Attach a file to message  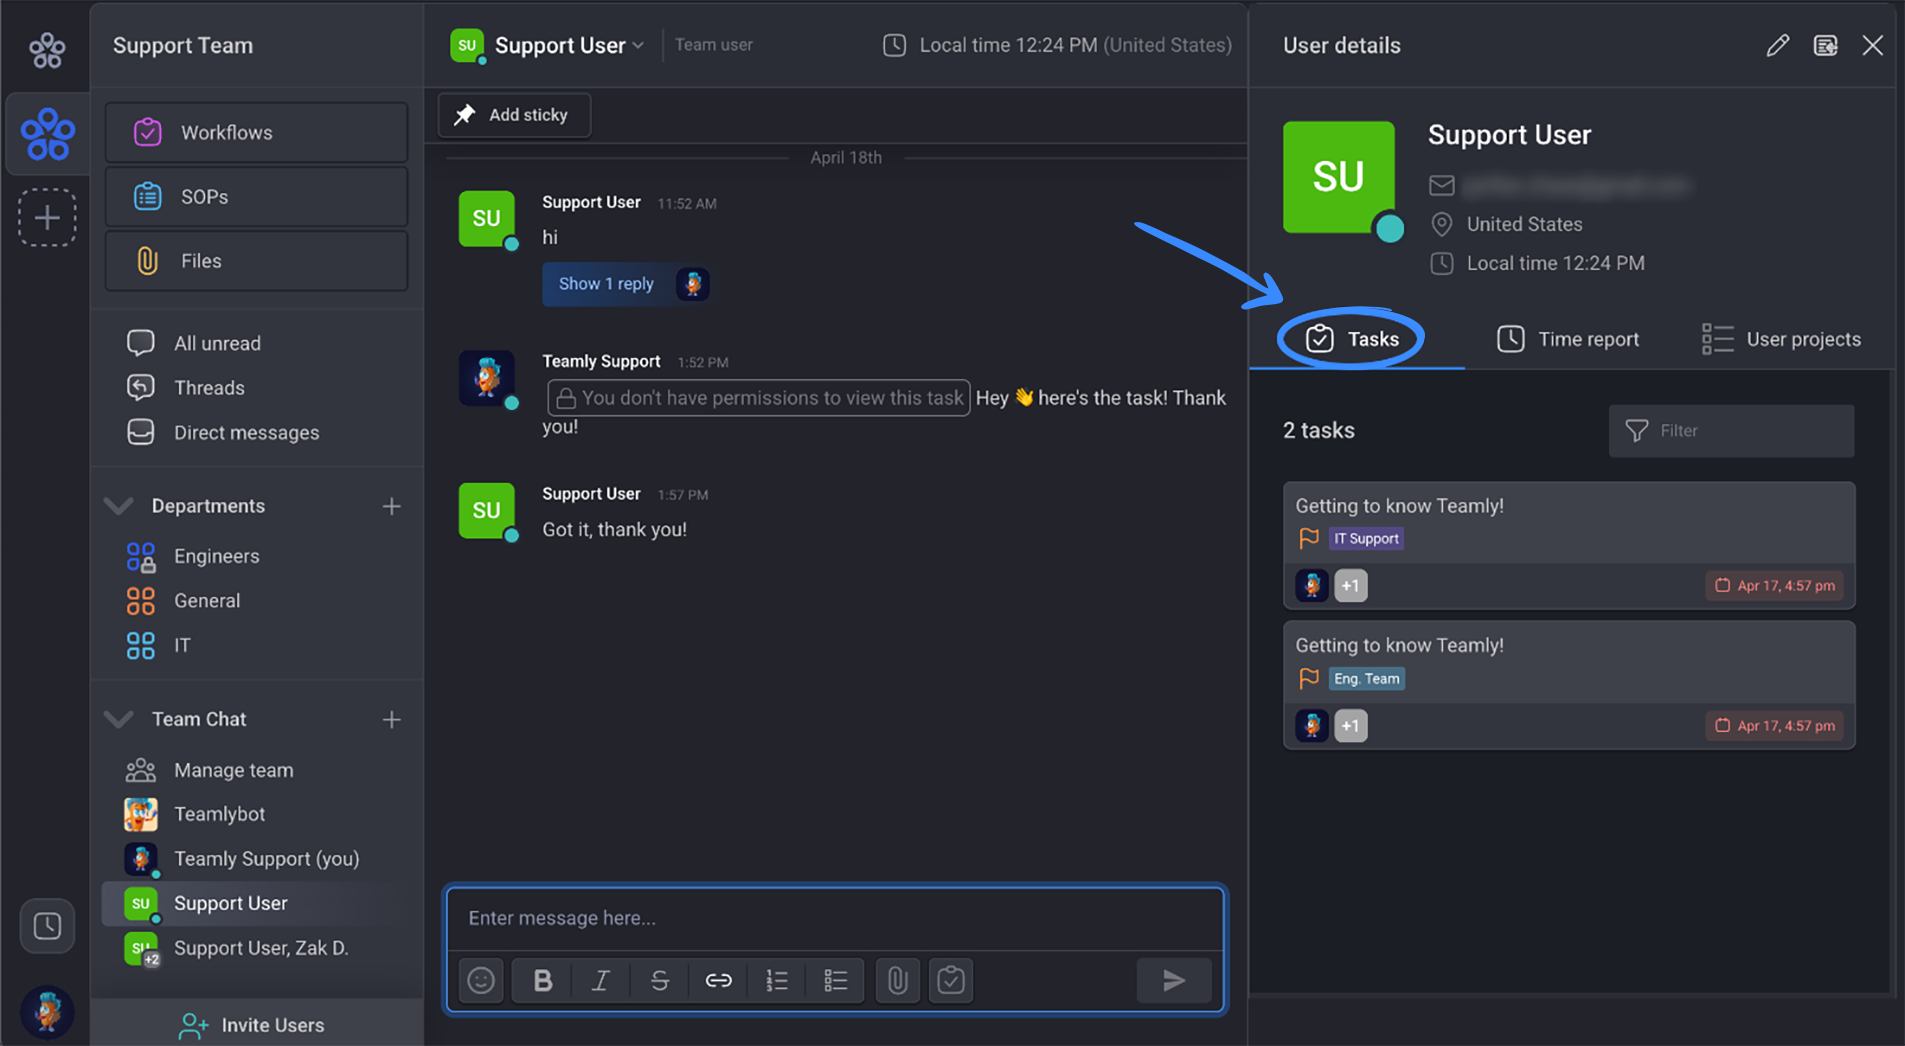[x=897, y=980]
